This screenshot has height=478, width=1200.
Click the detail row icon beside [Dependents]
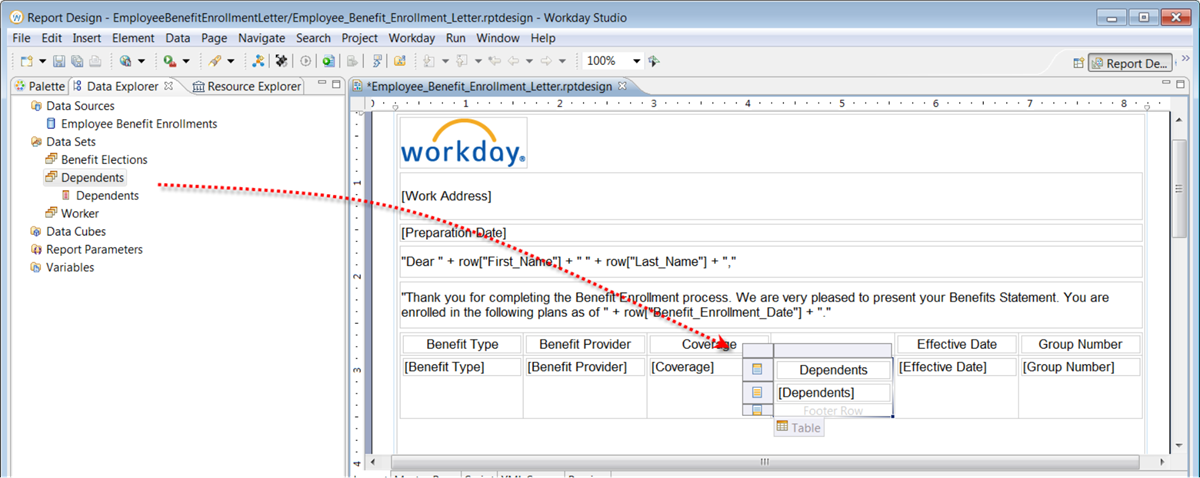tap(757, 392)
